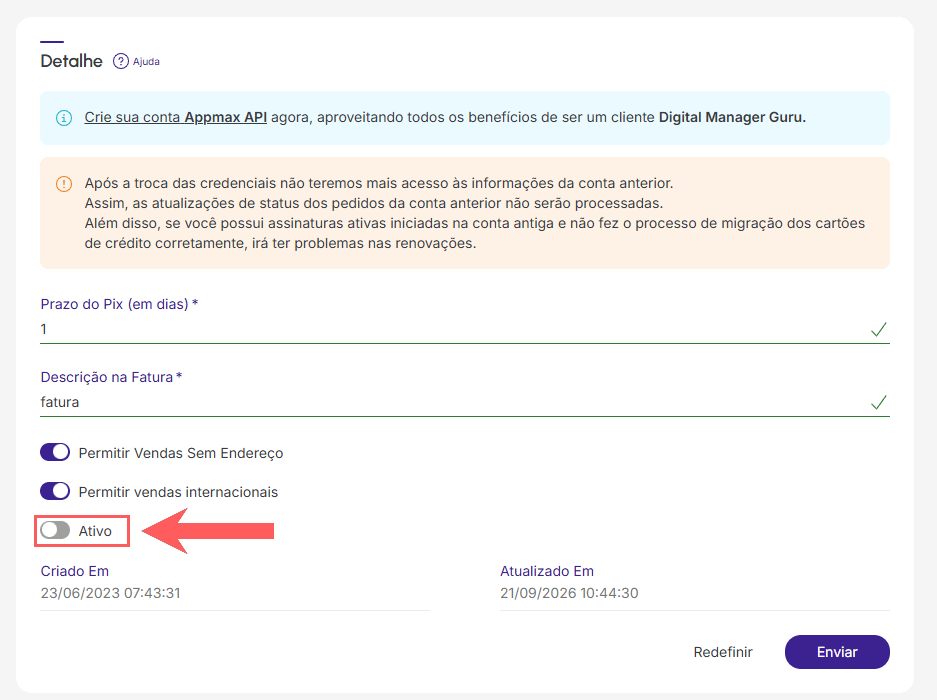The image size is (937, 700).
Task: Click the Ajuda link text
Action: point(146,62)
